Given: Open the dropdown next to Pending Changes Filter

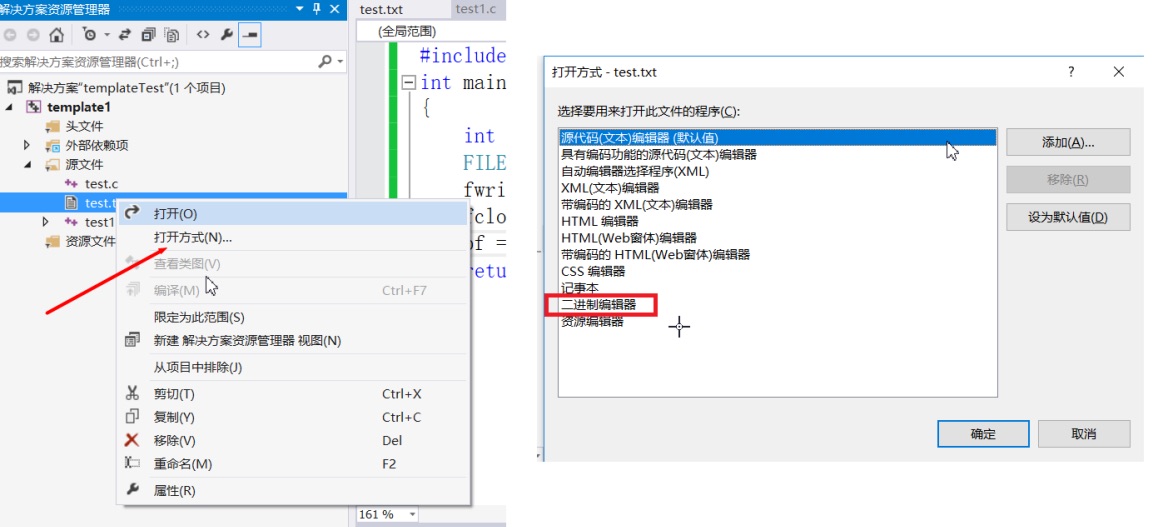Looking at the screenshot, I should pos(106,35).
